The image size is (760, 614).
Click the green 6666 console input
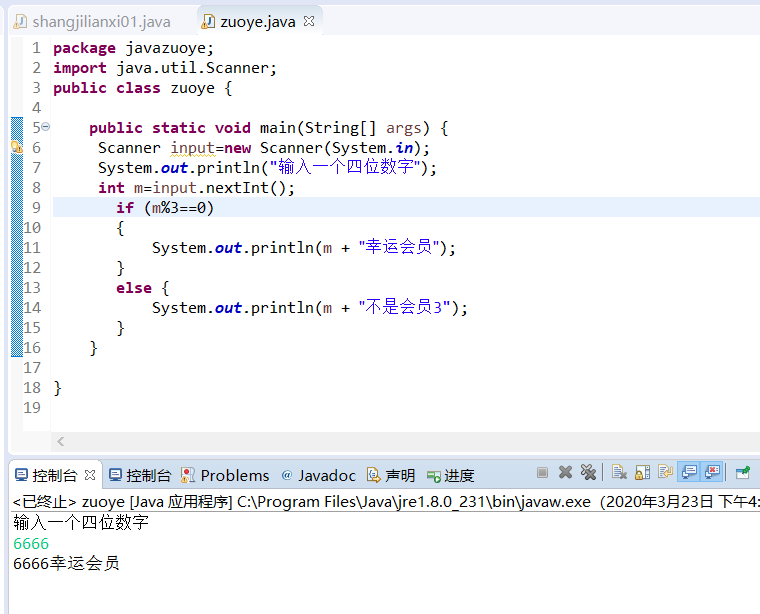click(x=31, y=543)
